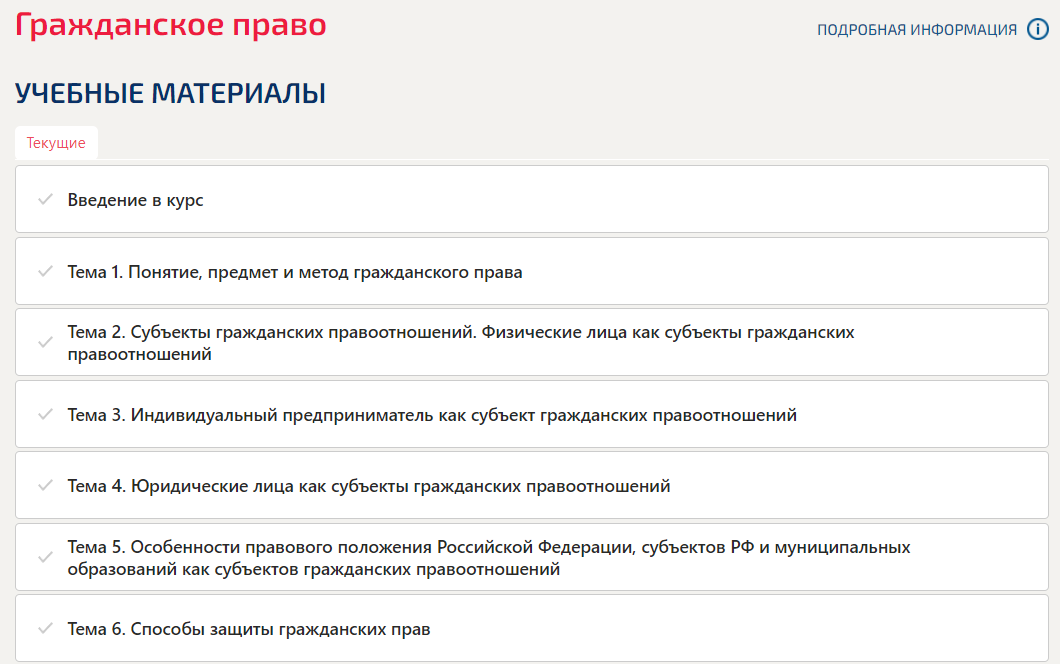Screen dimensions: 1060x664
Task: Open Тема 5 Особенности правового положения
Action: 489,547
